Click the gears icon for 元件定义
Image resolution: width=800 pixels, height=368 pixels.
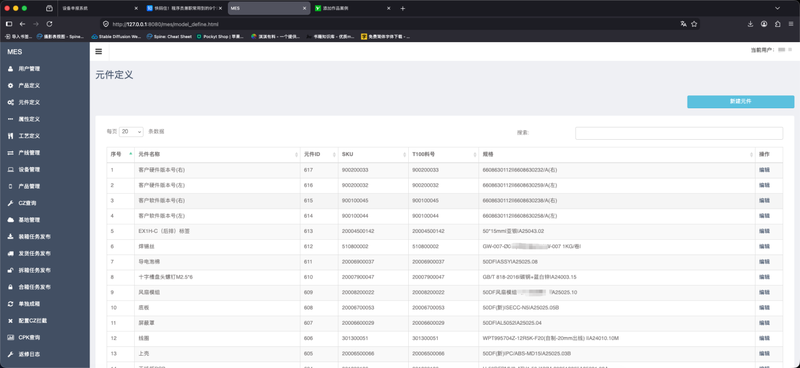[11, 103]
